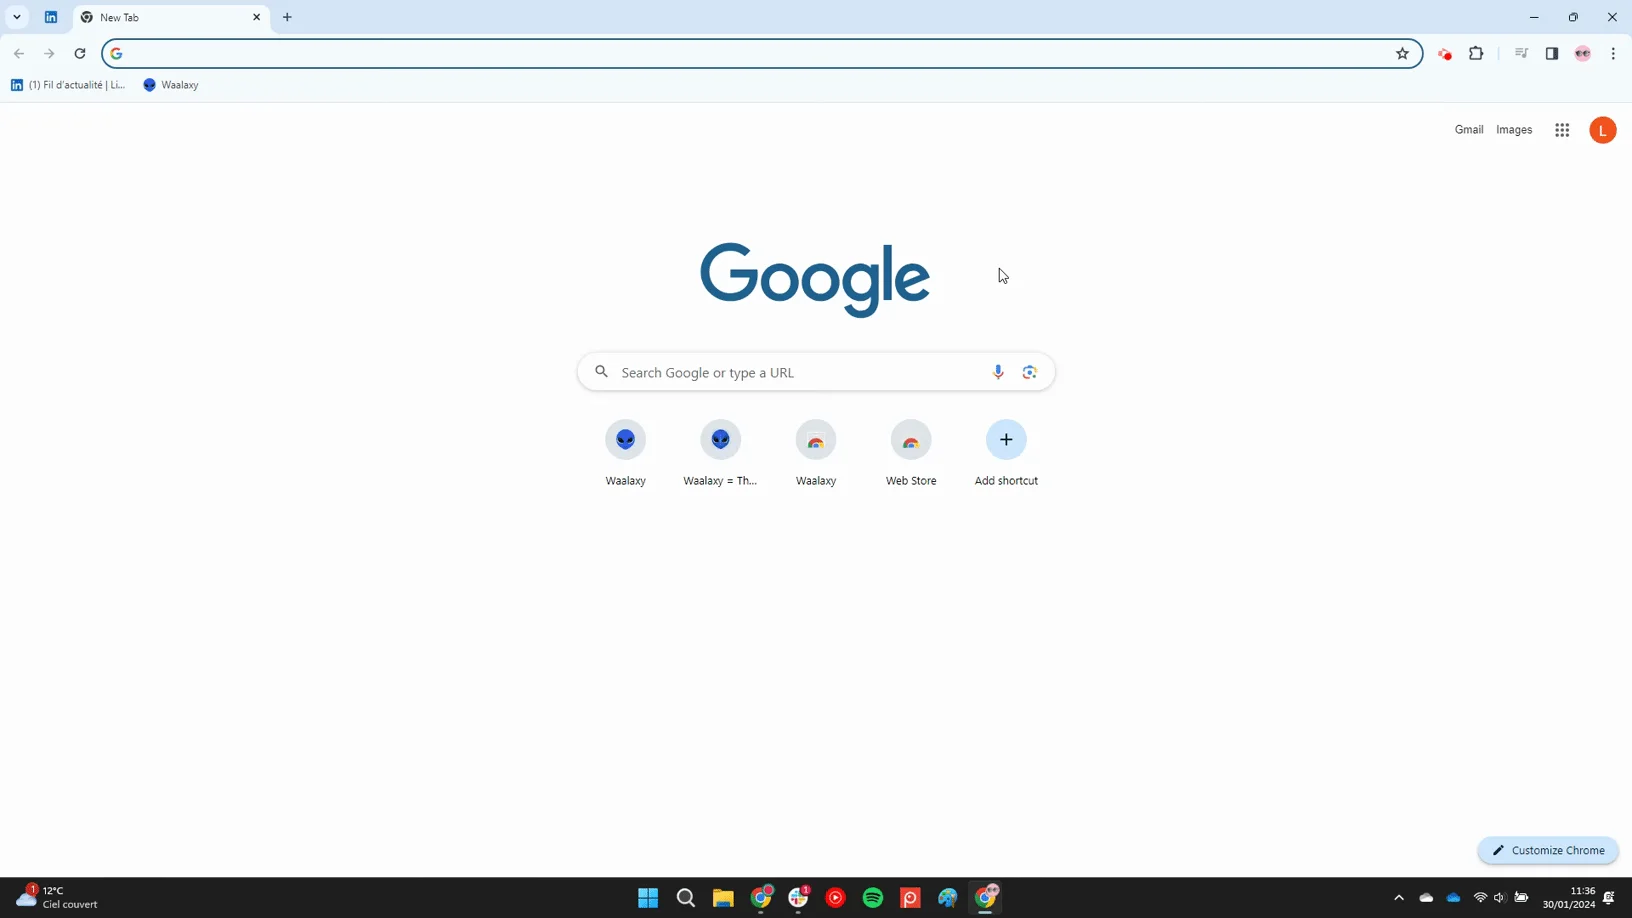1632x918 pixels.
Task: Open the Windows Start menu
Action: tap(648, 898)
